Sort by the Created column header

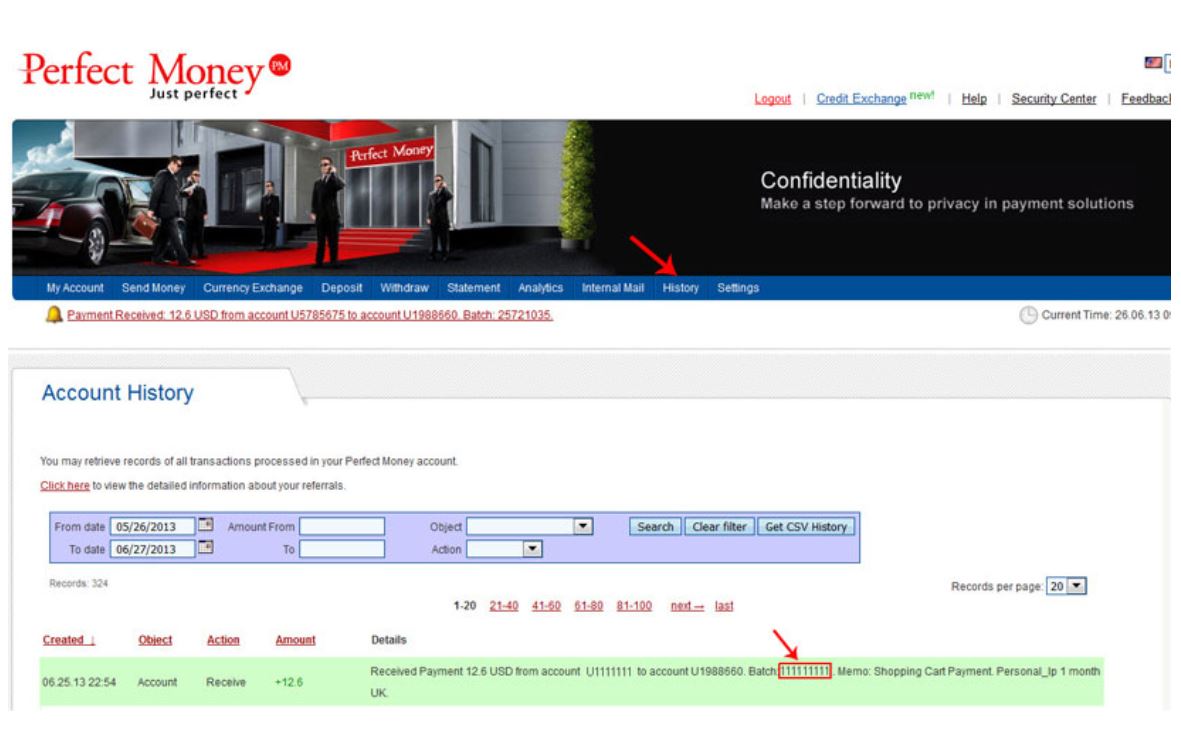[x=69, y=640]
